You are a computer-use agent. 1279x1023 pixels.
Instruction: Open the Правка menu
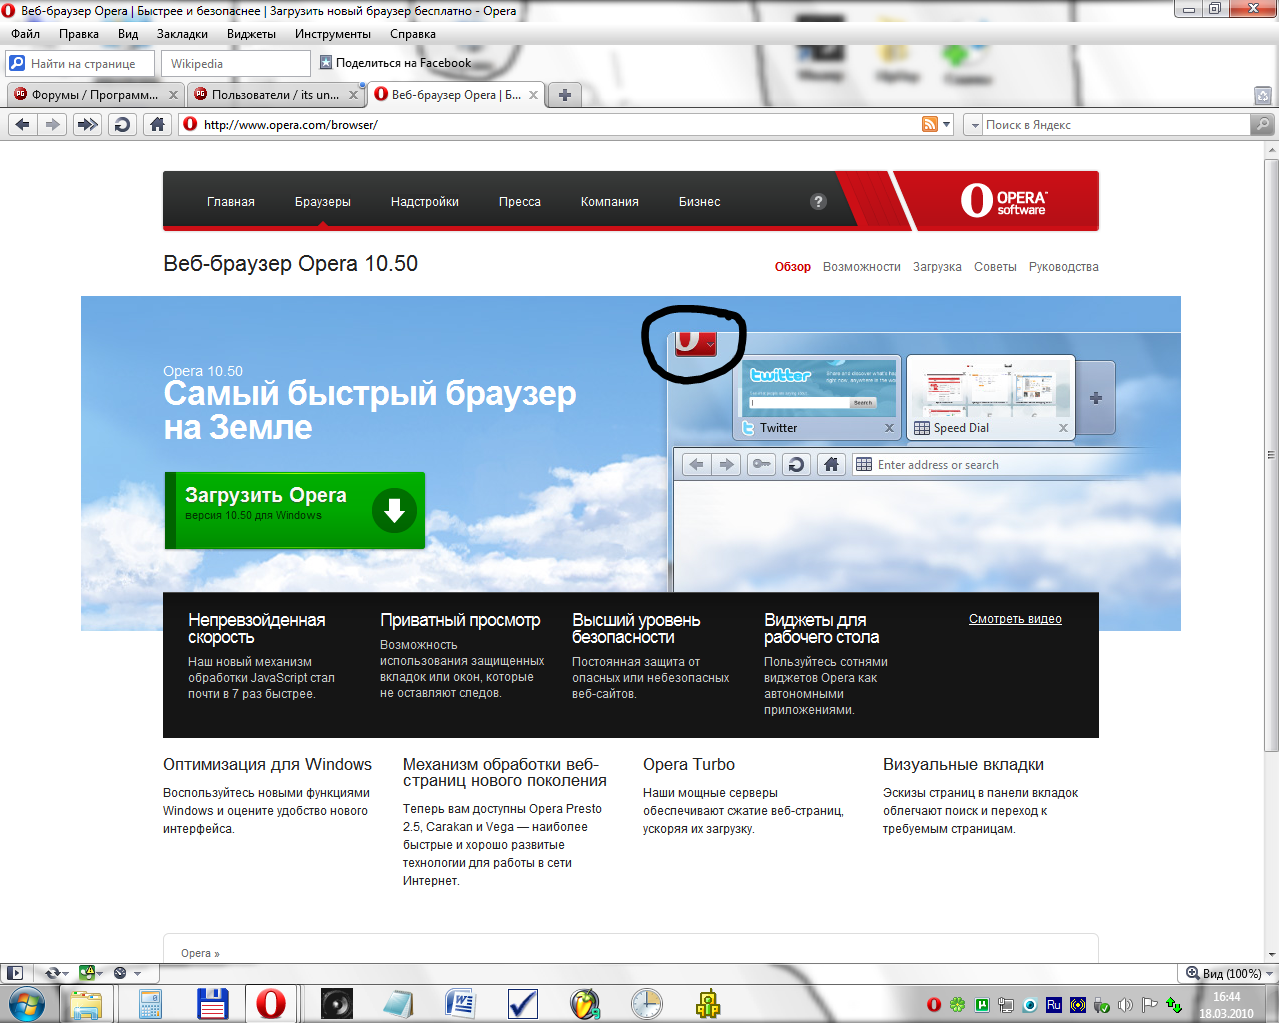click(79, 34)
